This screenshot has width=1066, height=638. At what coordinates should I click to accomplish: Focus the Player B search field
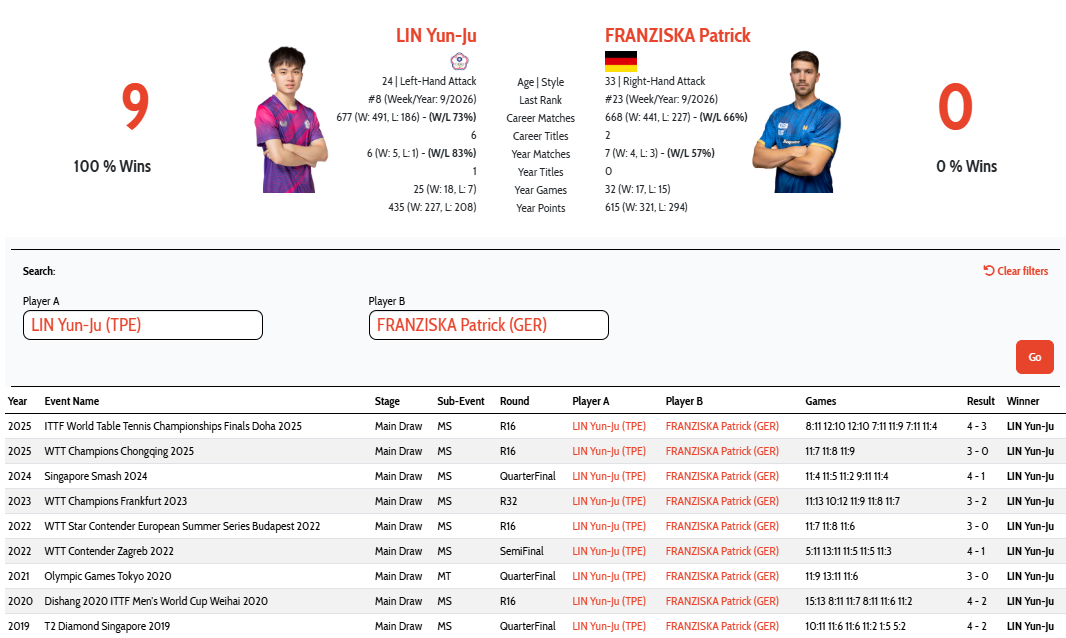[489, 325]
